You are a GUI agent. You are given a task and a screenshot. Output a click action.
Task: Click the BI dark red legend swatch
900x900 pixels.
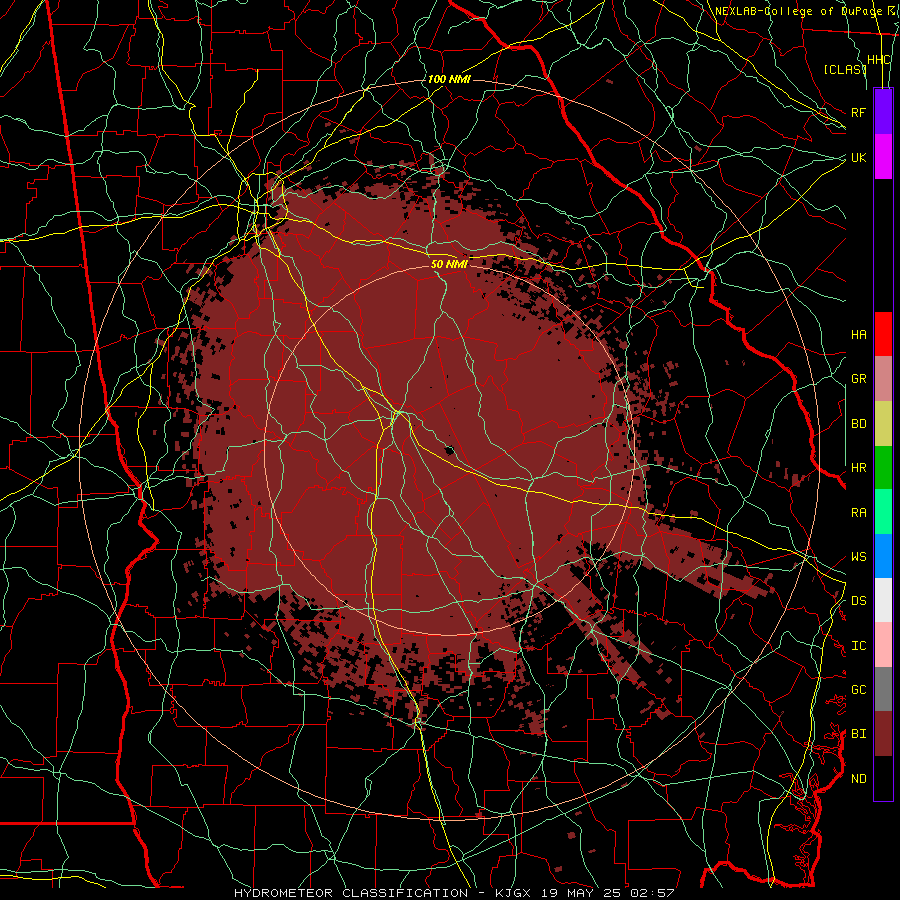coord(883,734)
